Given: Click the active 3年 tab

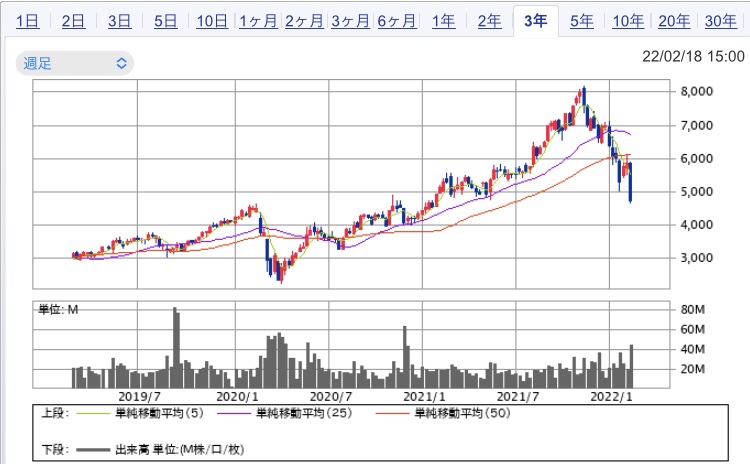Looking at the screenshot, I should coord(535,21).
